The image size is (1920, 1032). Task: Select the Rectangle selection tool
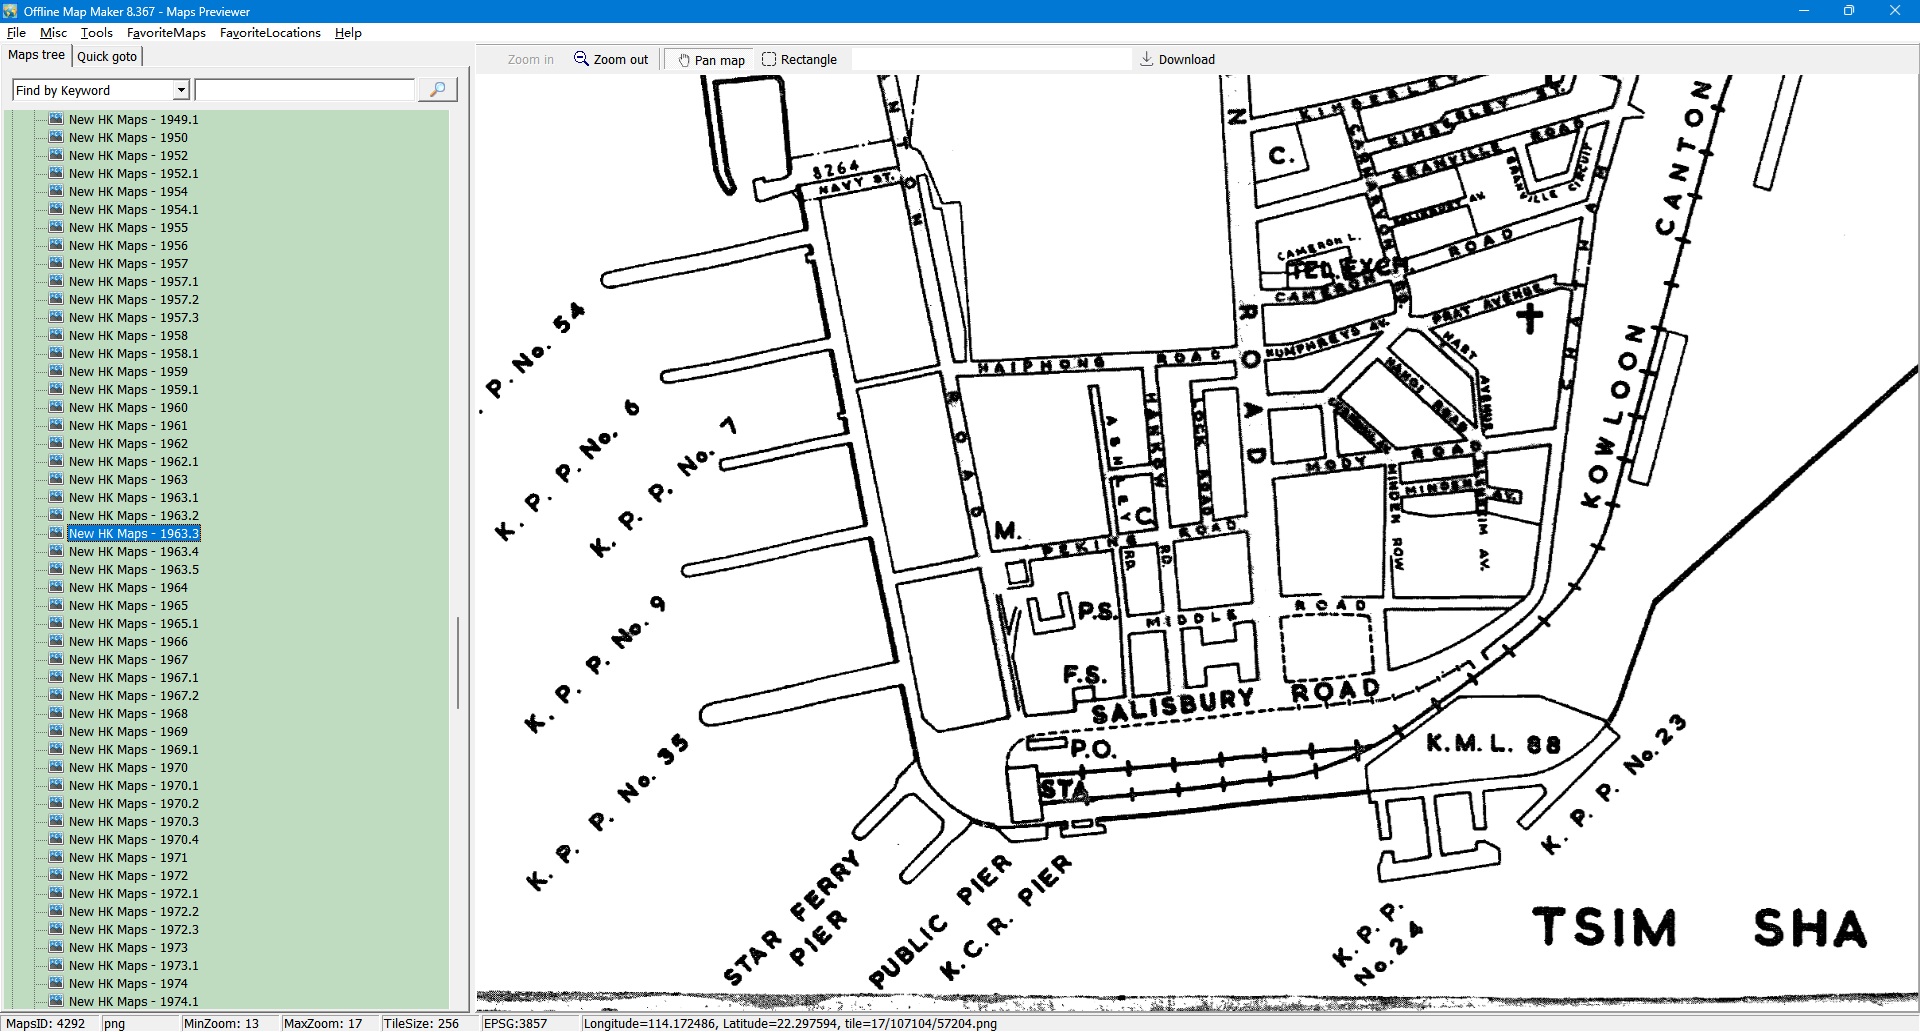[x=769, y=59]
